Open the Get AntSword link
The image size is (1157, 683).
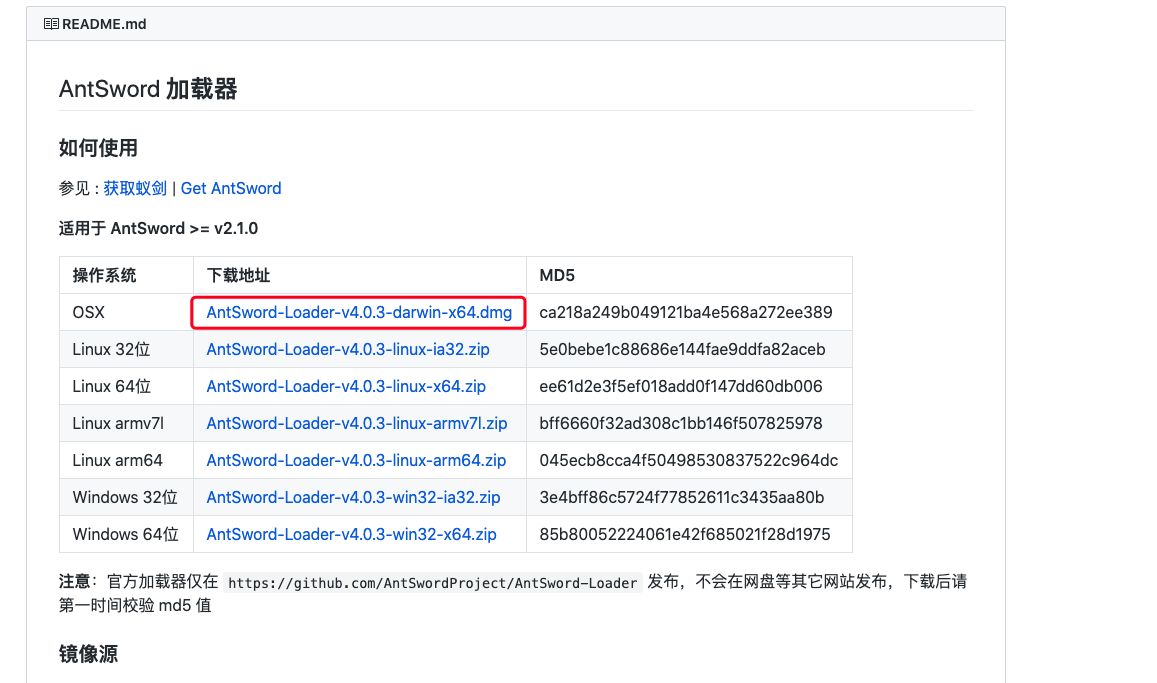pos(231,188)
